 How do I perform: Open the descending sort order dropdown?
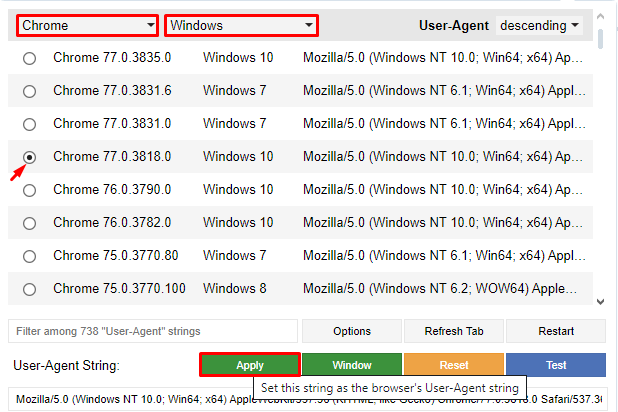[x=539, y=26]
